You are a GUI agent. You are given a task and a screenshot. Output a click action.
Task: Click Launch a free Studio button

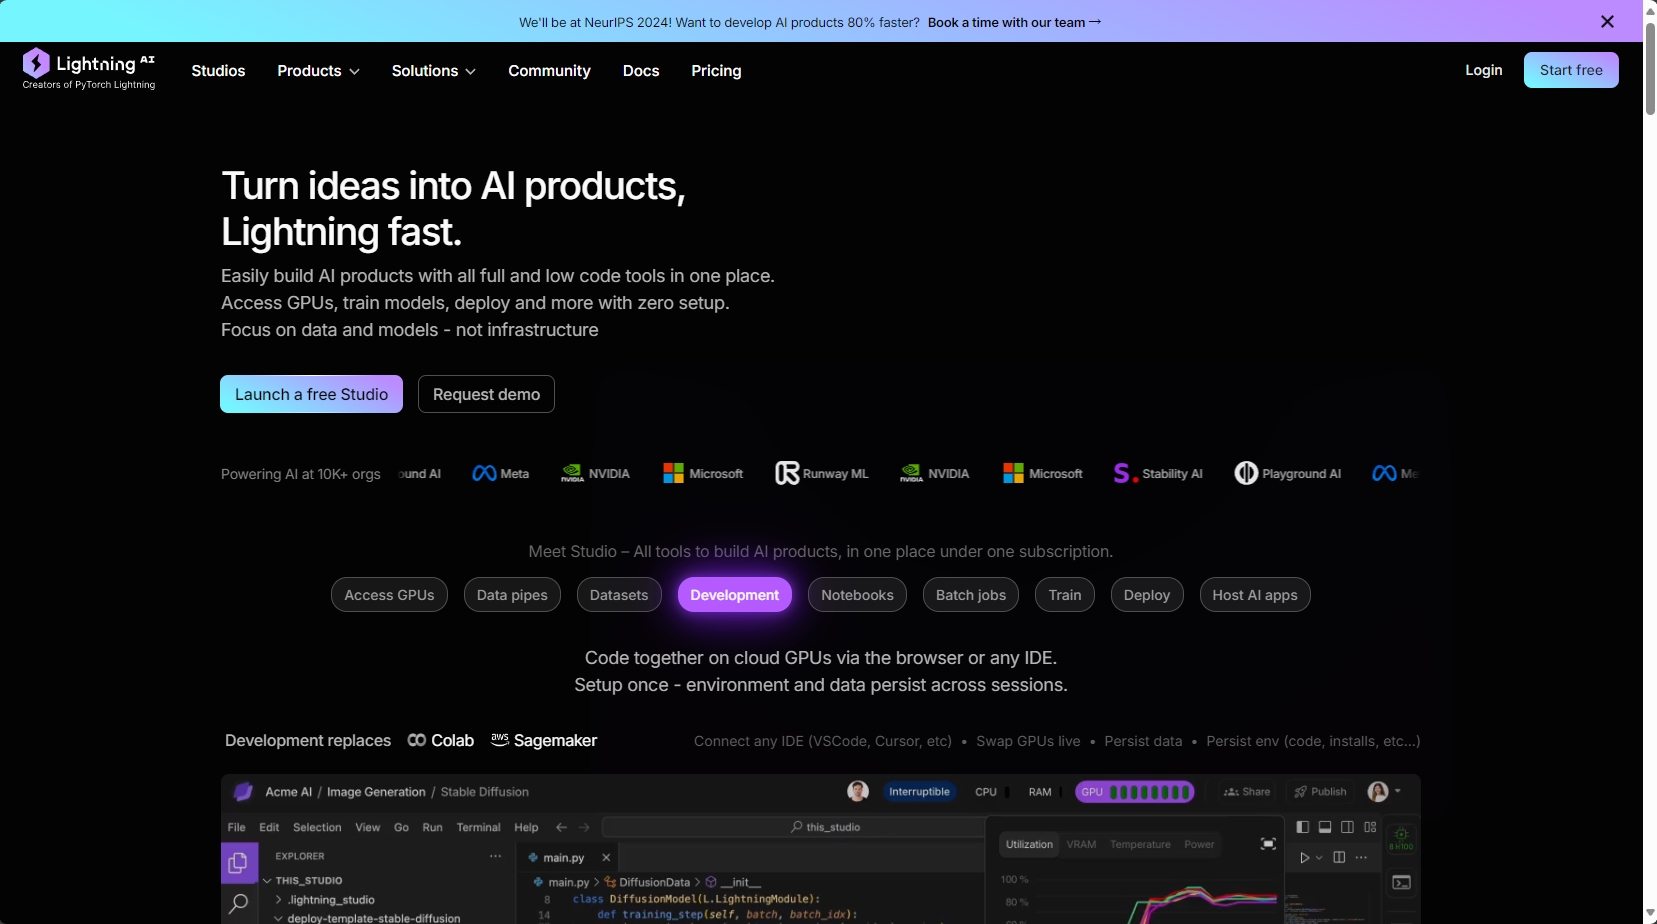click(x=311, y=394)
